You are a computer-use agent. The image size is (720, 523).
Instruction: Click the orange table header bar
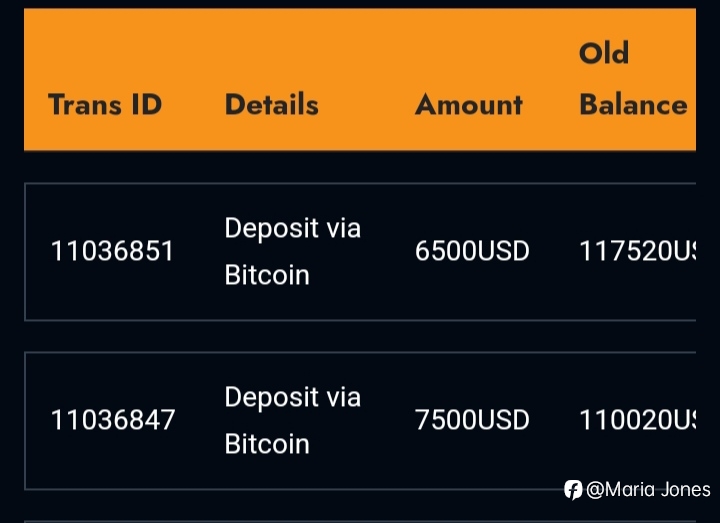tap(360, 79)
